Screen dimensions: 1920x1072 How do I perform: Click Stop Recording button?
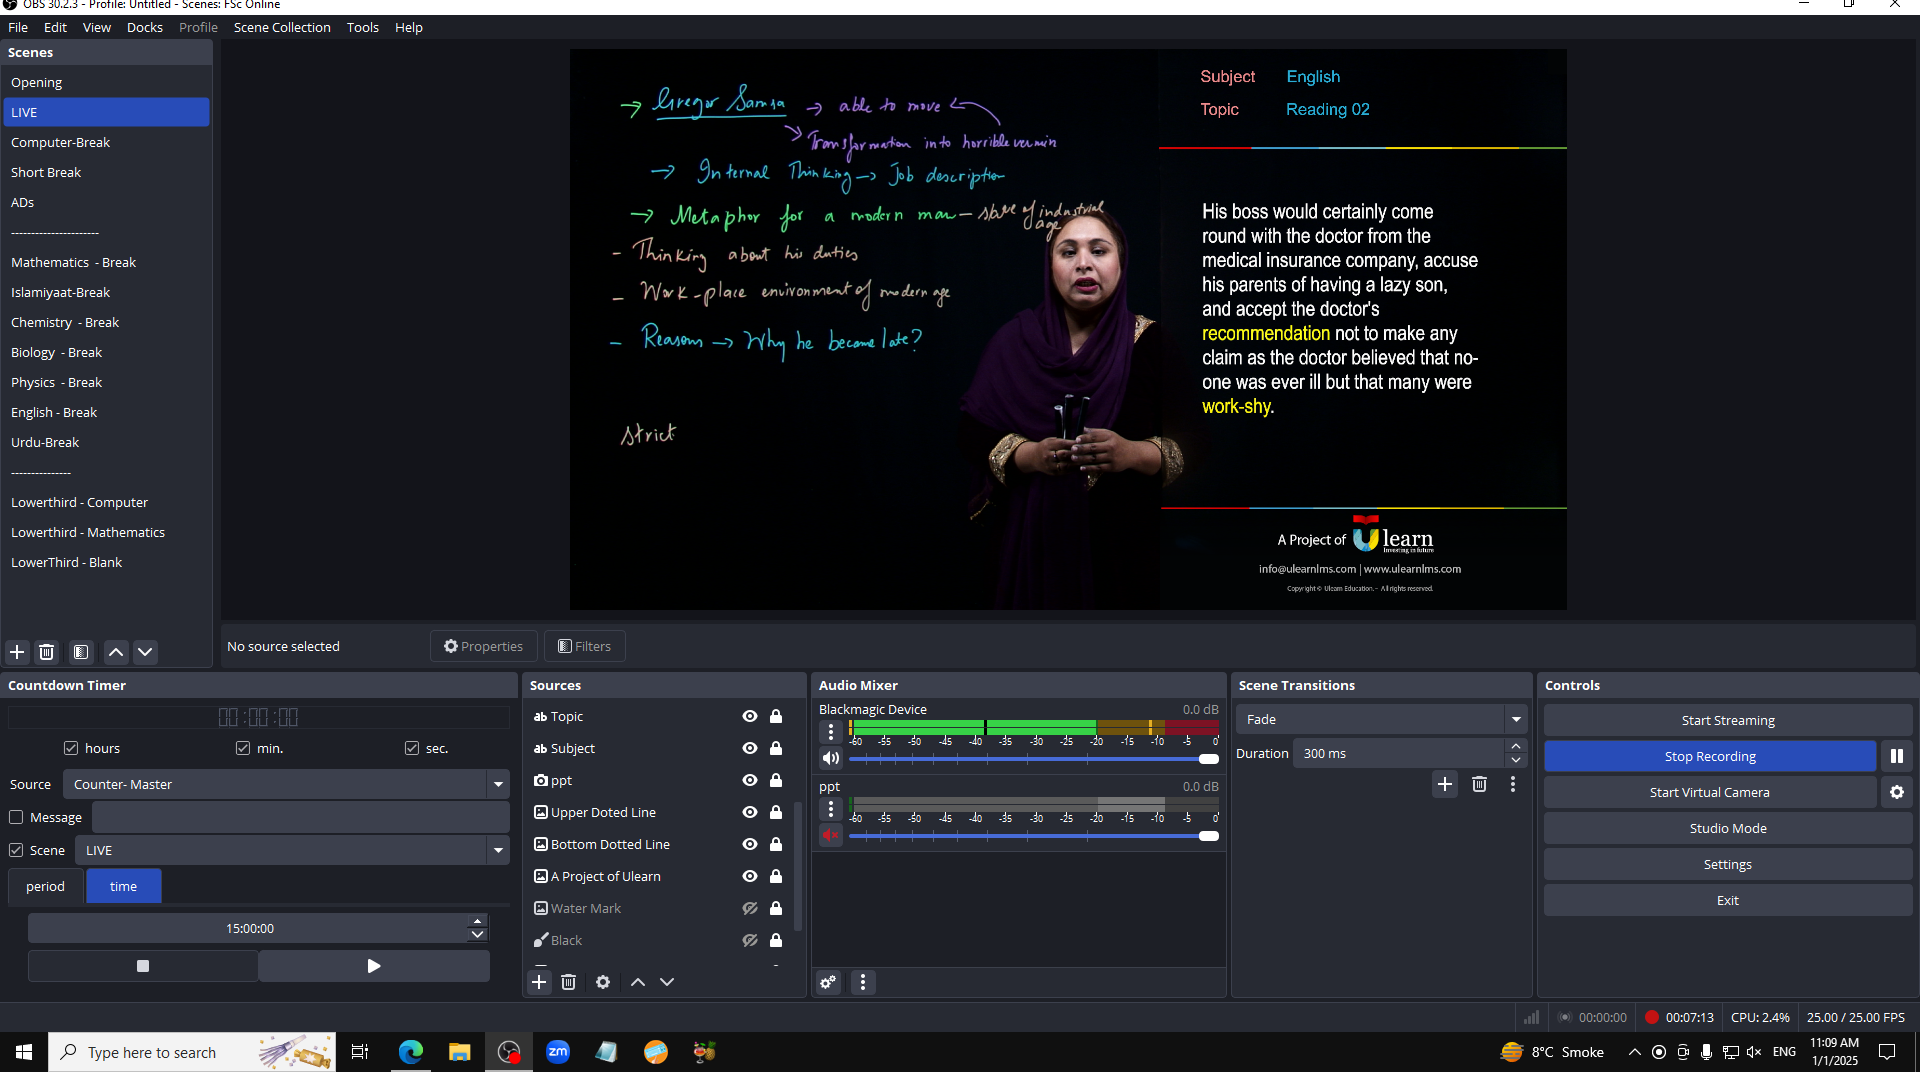tap(1710, 756)
